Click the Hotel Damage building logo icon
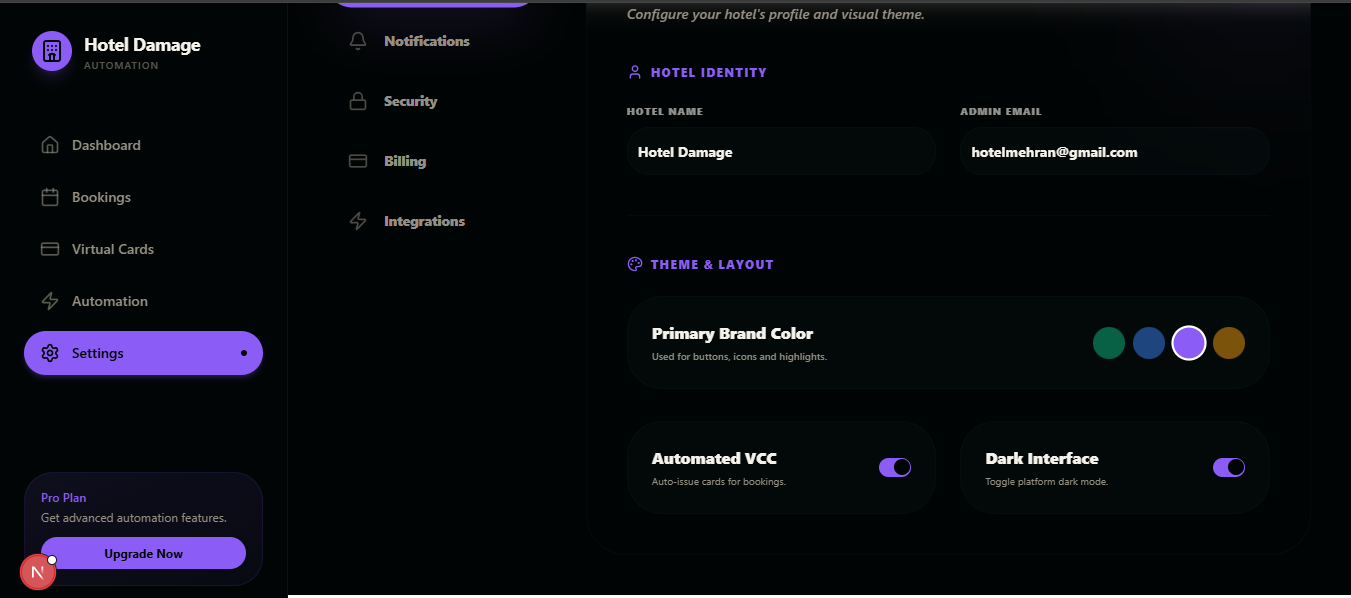Viewport: 1351px width, 598px height. (x=52, y=51)
